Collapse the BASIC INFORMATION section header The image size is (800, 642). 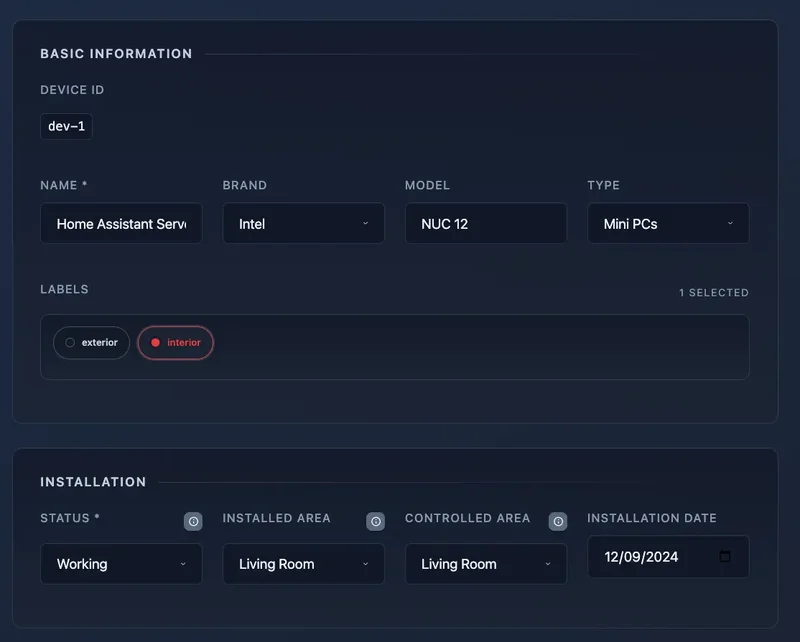click(116, 54)
